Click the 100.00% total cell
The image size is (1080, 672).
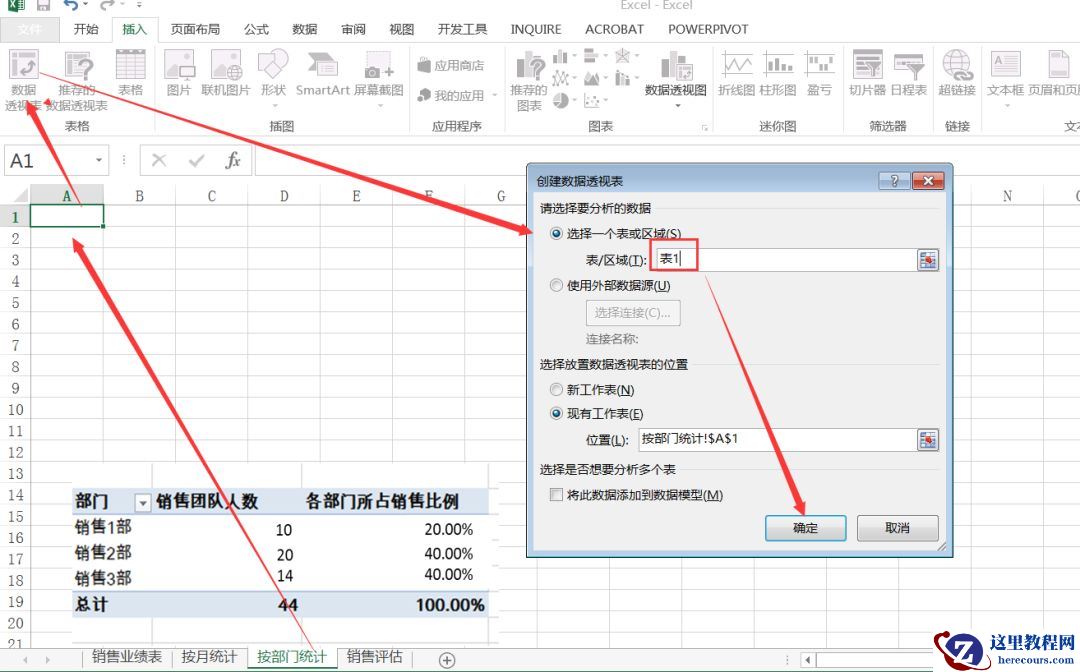point(450,605)
